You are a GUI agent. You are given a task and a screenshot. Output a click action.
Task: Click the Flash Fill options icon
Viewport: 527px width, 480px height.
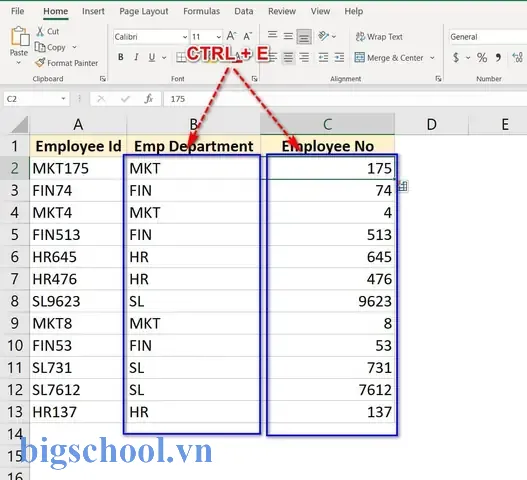[403, 186]
